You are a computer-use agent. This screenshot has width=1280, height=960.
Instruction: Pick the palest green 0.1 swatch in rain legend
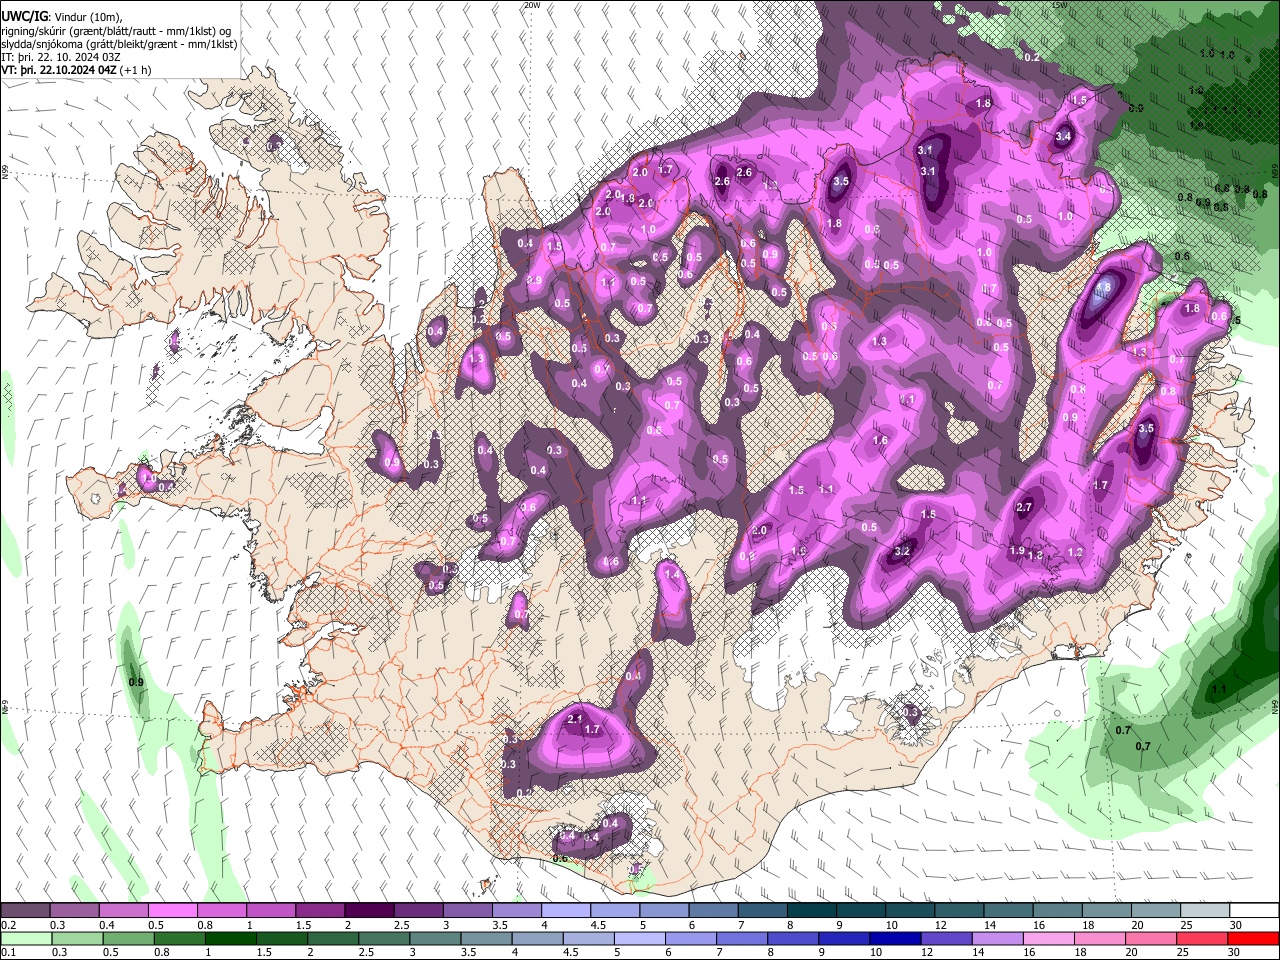coord(26,939)
